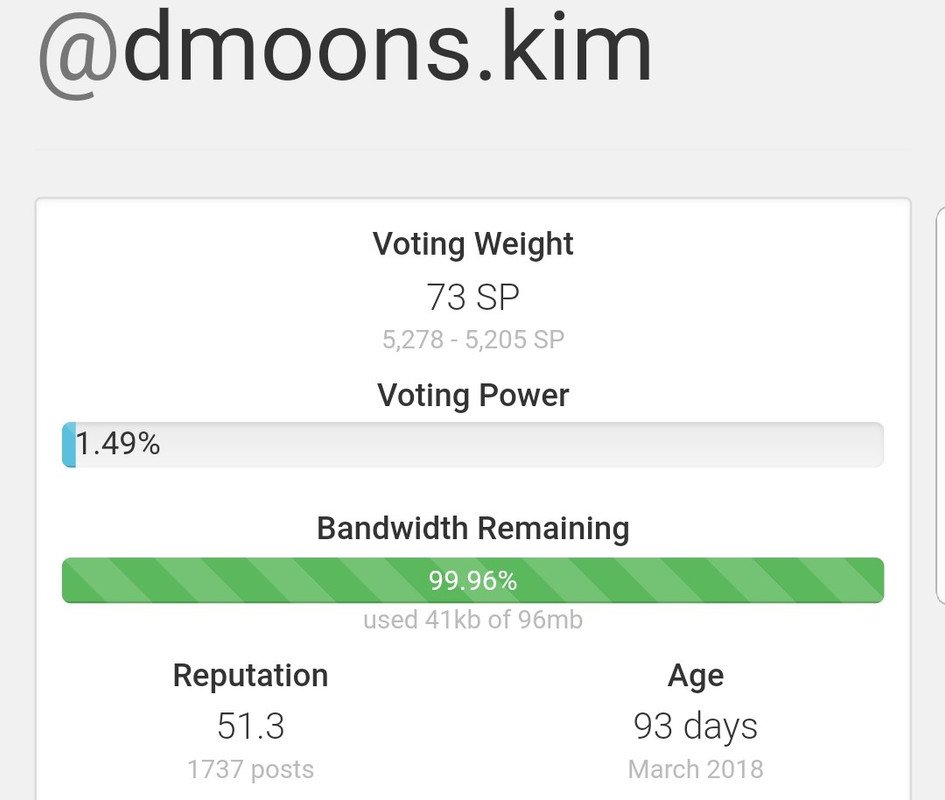
Task: Click the used 41kb of 96mb text
Action: tap(473, 620)
